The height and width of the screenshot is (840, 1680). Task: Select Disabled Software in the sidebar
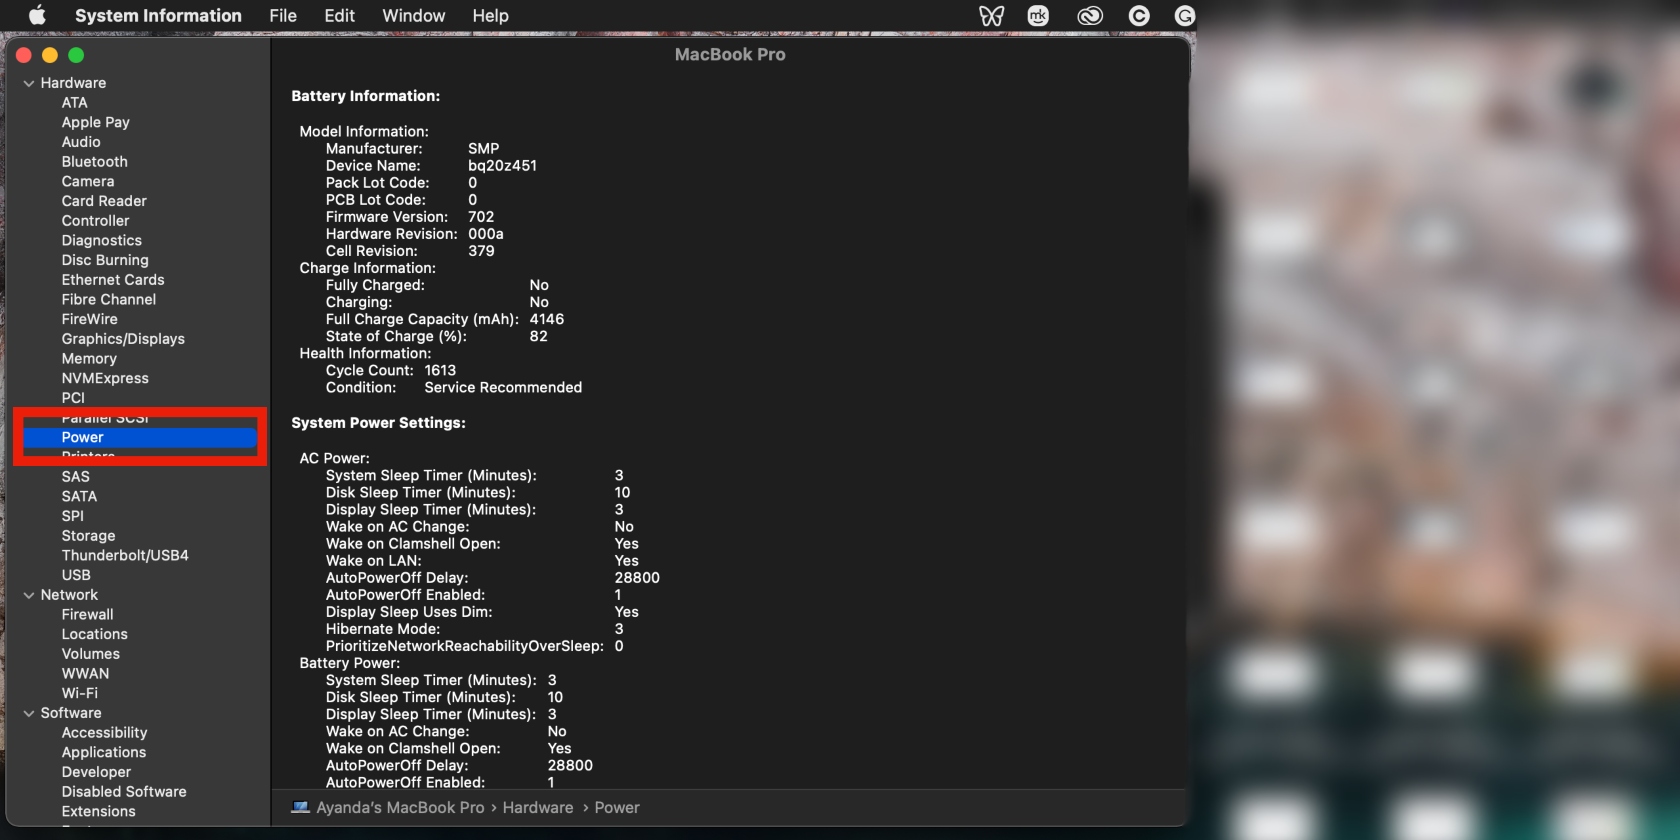(124, 791)
